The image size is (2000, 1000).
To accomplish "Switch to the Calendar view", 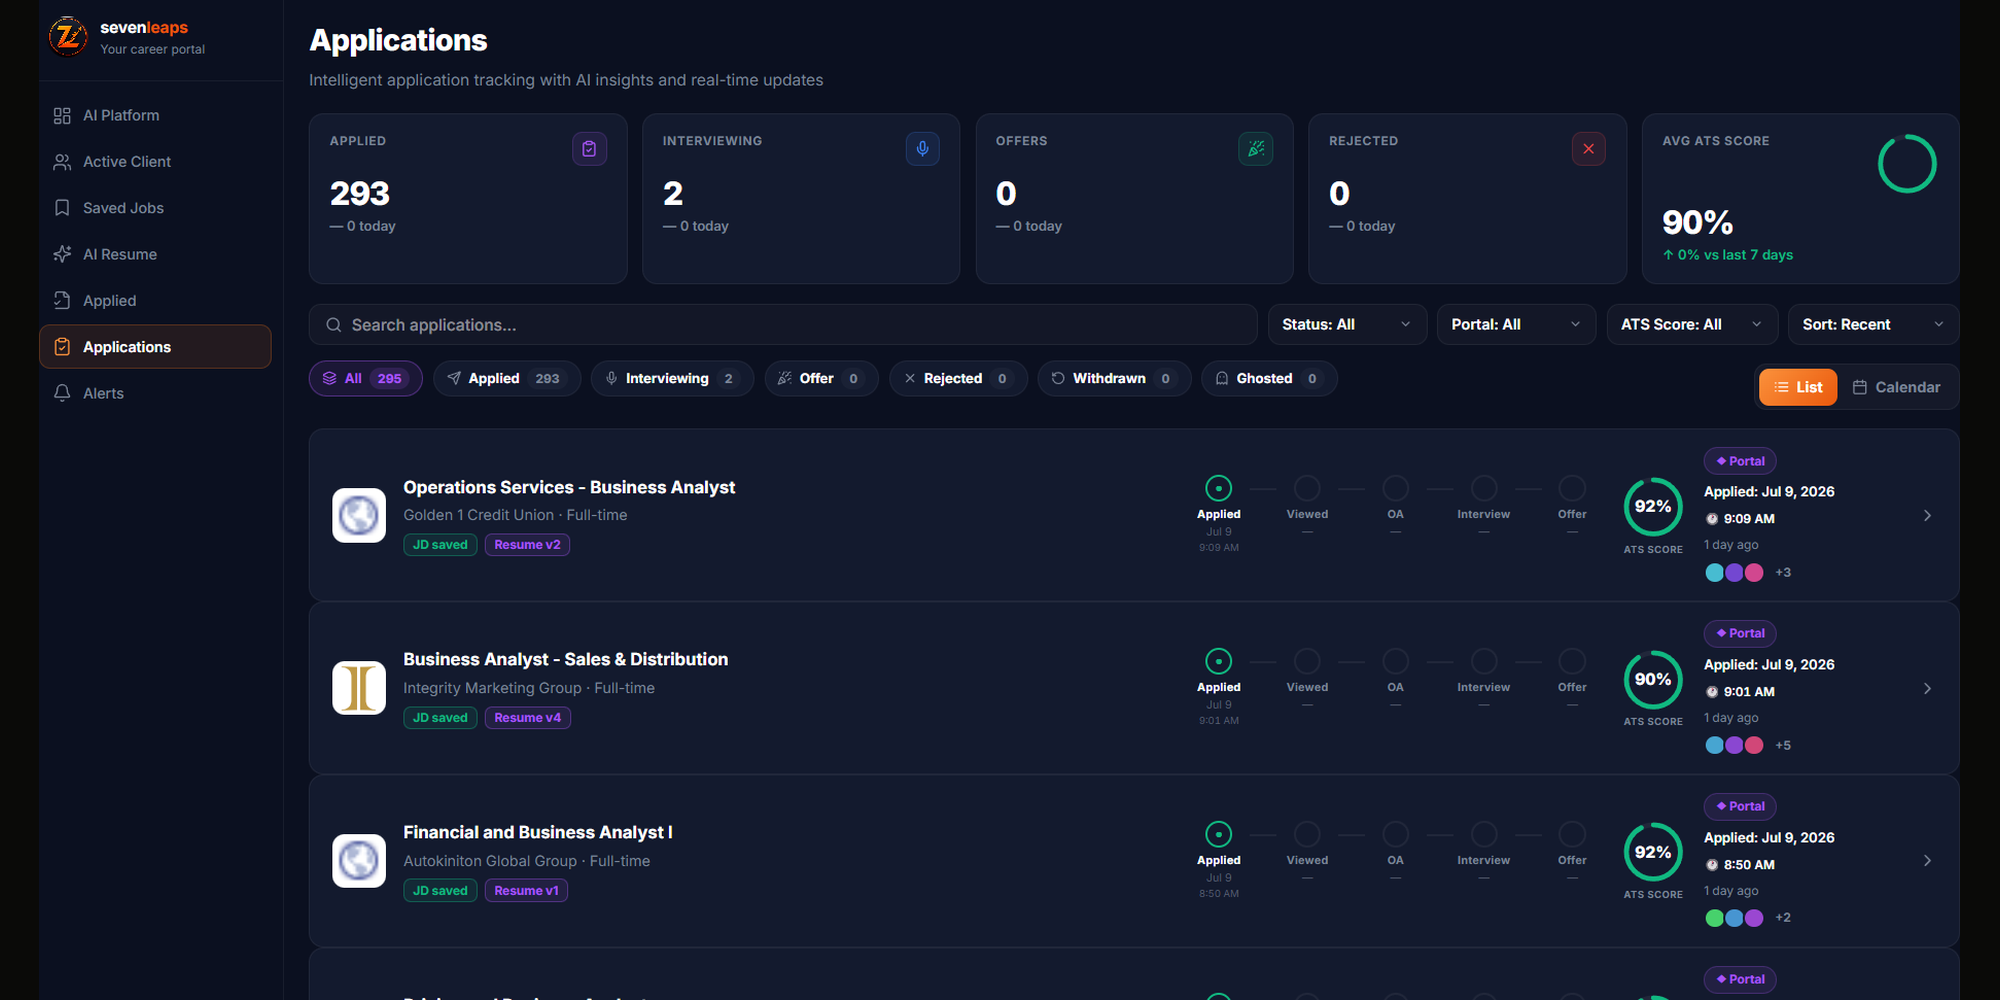I will point(1896,387).
